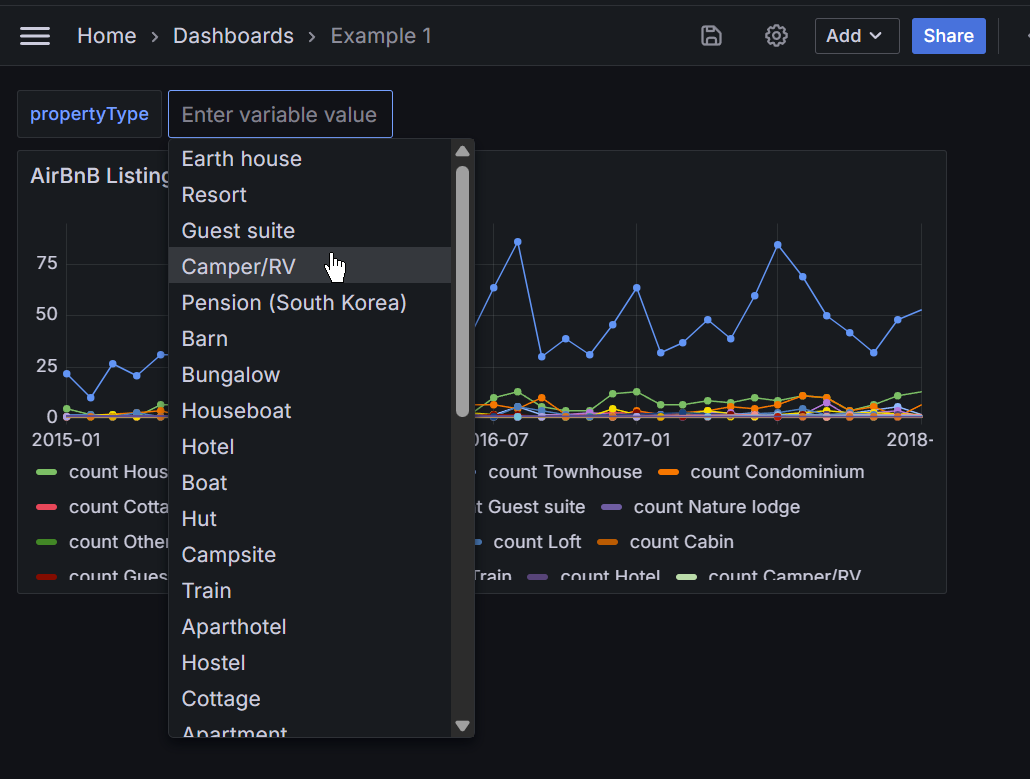Image resolution: width=1030 pixels, height=779 pixels.
Task: Click the save dashboard icon
Action: [711, 36]
